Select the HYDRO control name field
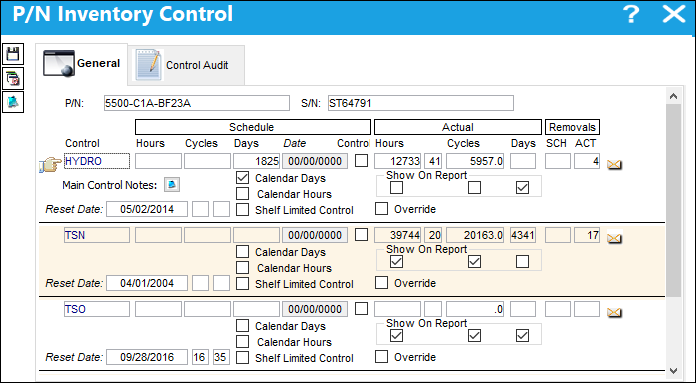 [x=97, y=161]
